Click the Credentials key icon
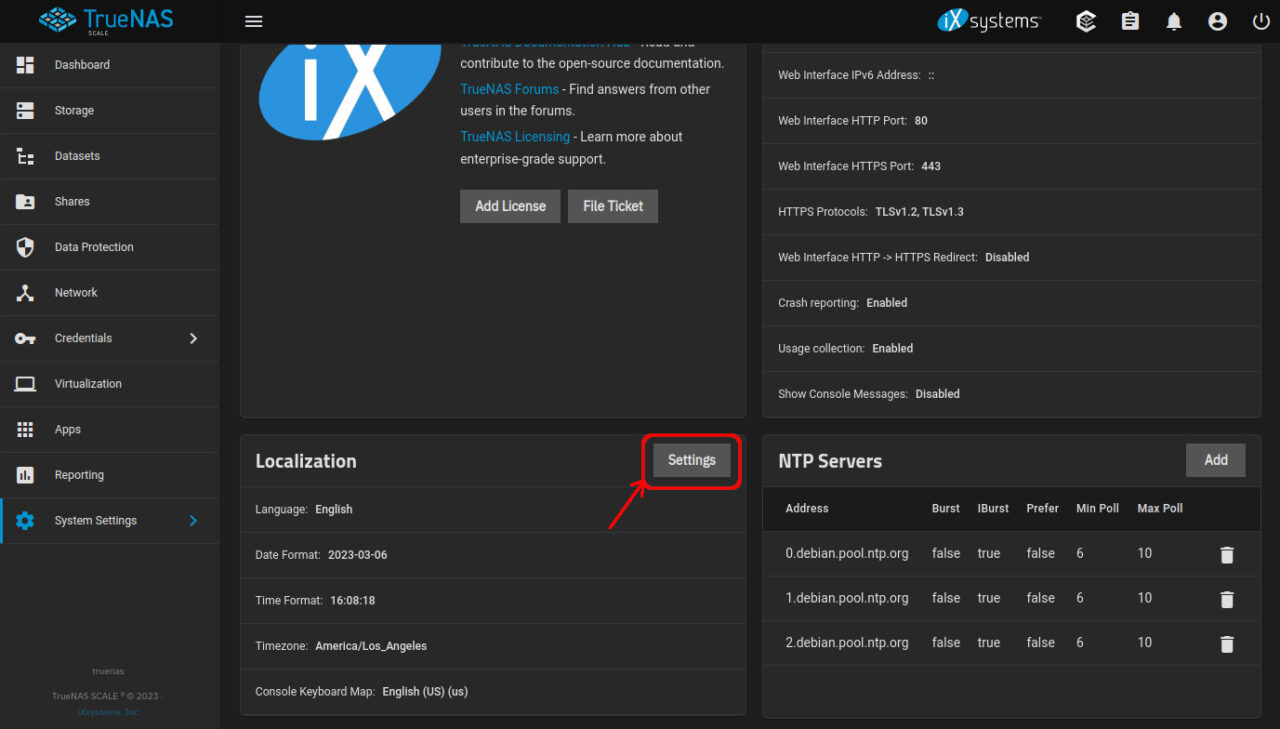 25,338
